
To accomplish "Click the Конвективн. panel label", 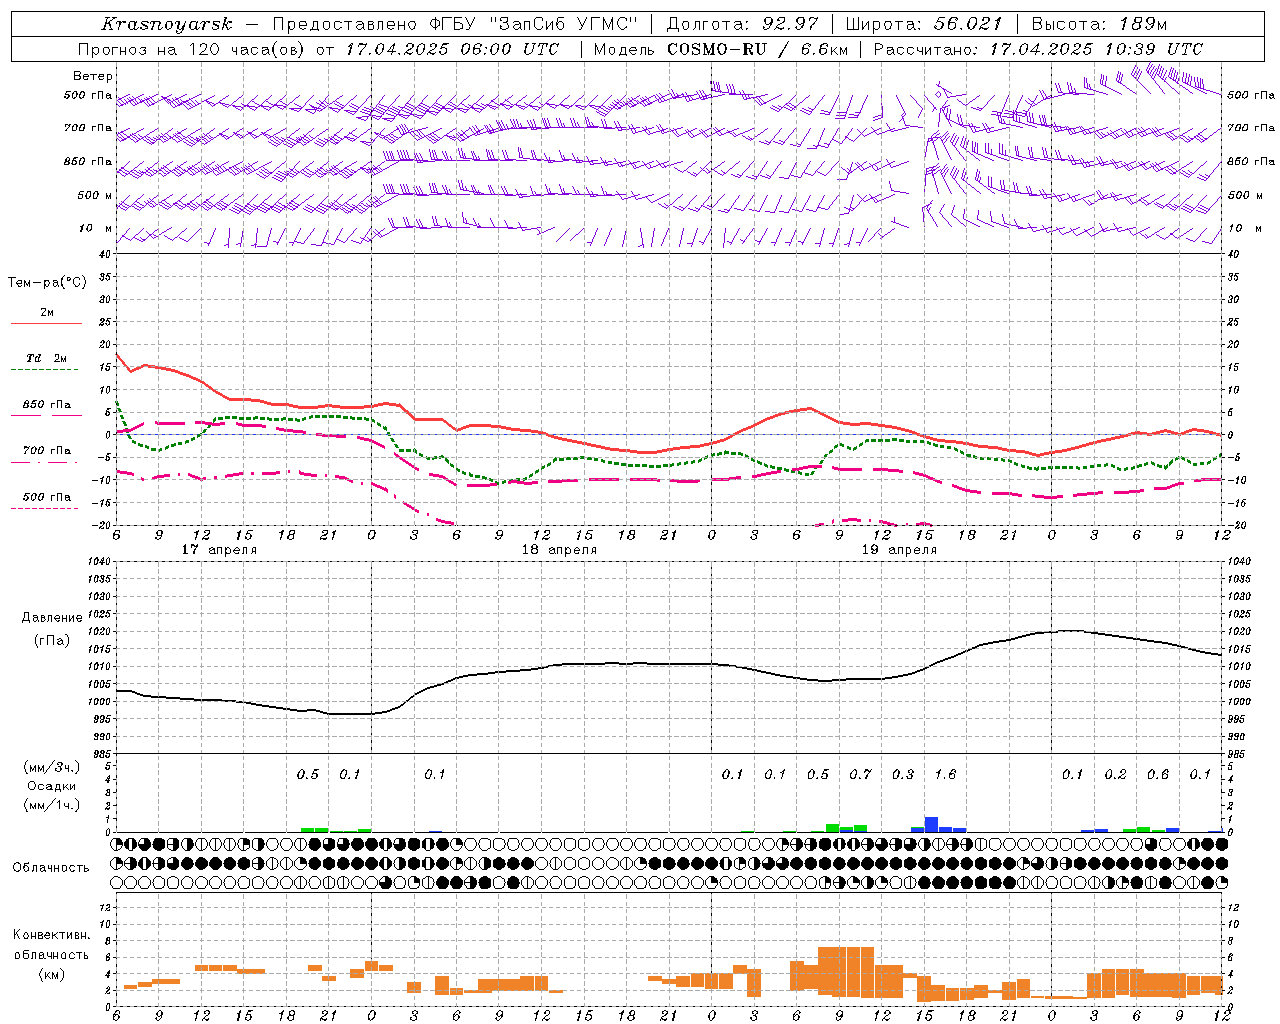I will (51, 935).
